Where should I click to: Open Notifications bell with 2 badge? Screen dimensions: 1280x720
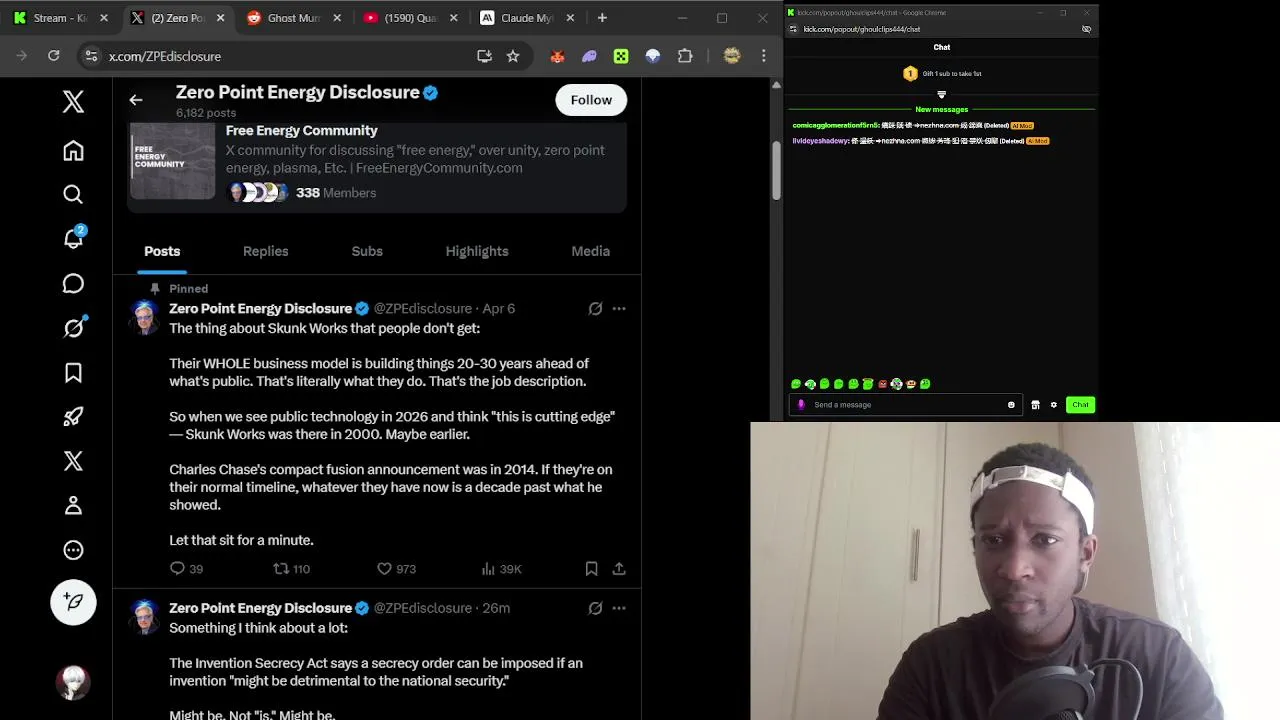click(73, 238)
